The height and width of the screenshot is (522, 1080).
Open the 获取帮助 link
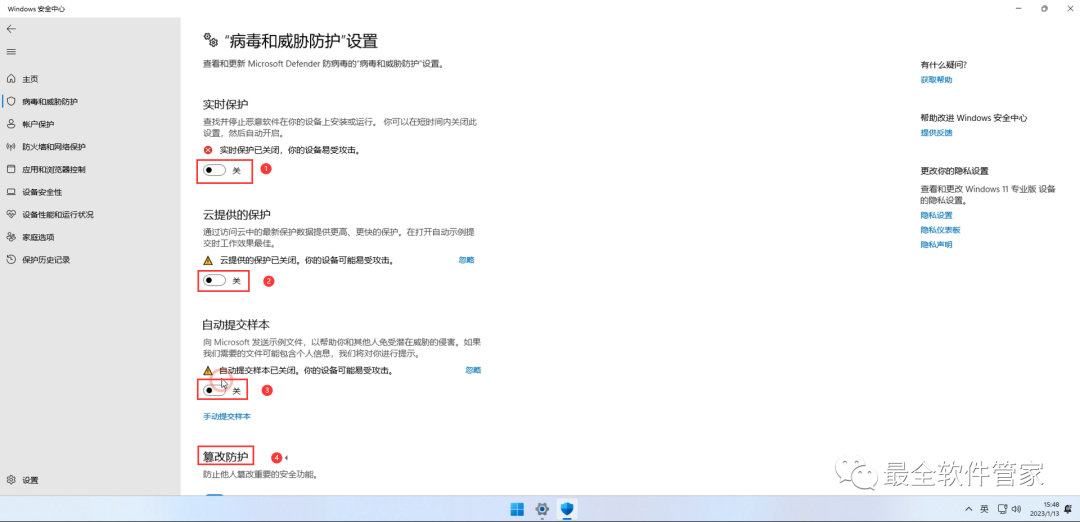click(x=937, y=80)
